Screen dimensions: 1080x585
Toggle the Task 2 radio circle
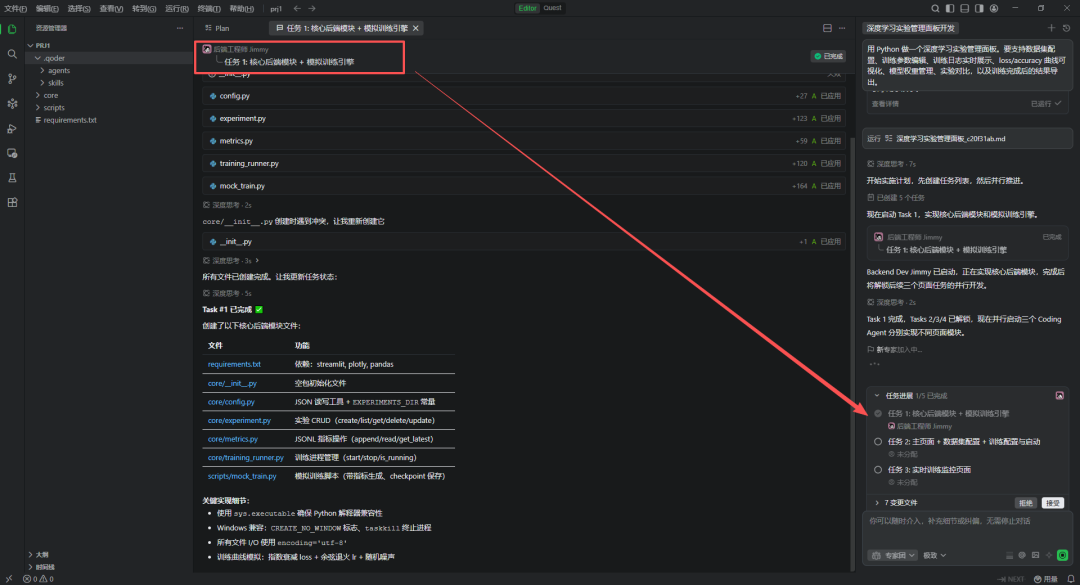878,441
